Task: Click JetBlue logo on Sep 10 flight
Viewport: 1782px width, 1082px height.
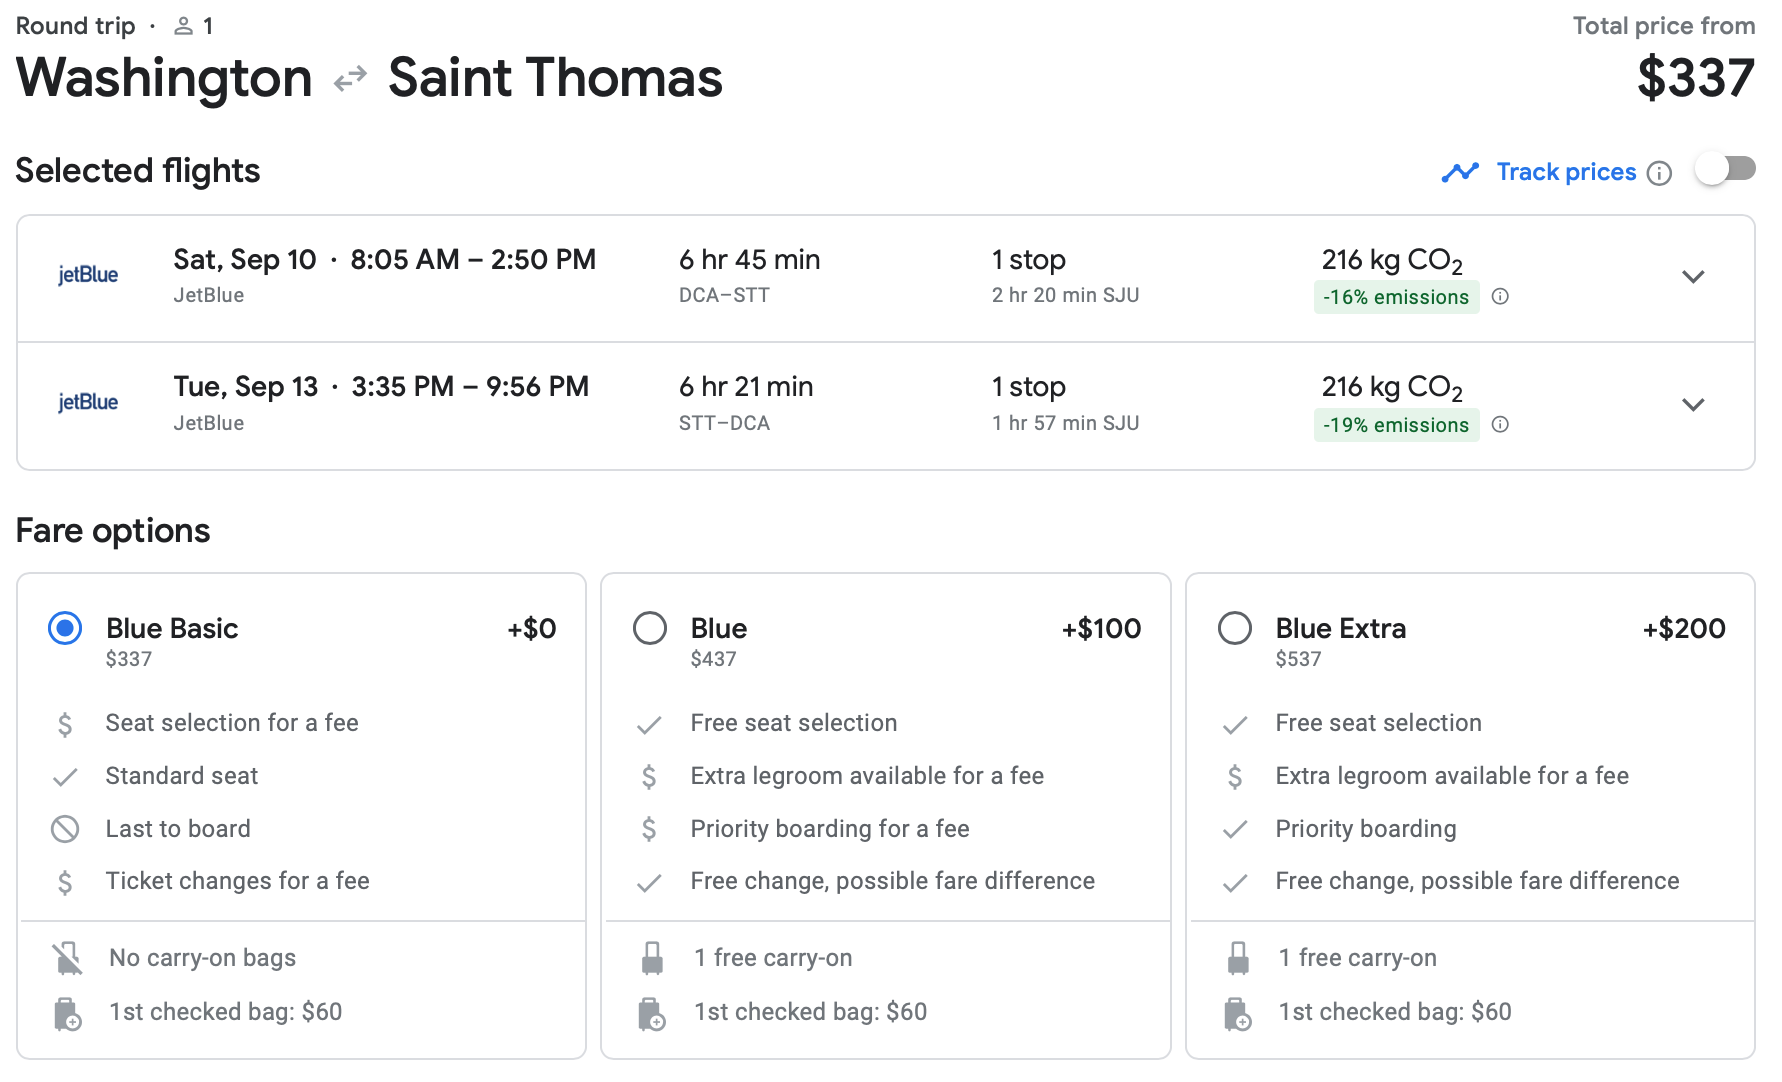Action: point(88,275)
